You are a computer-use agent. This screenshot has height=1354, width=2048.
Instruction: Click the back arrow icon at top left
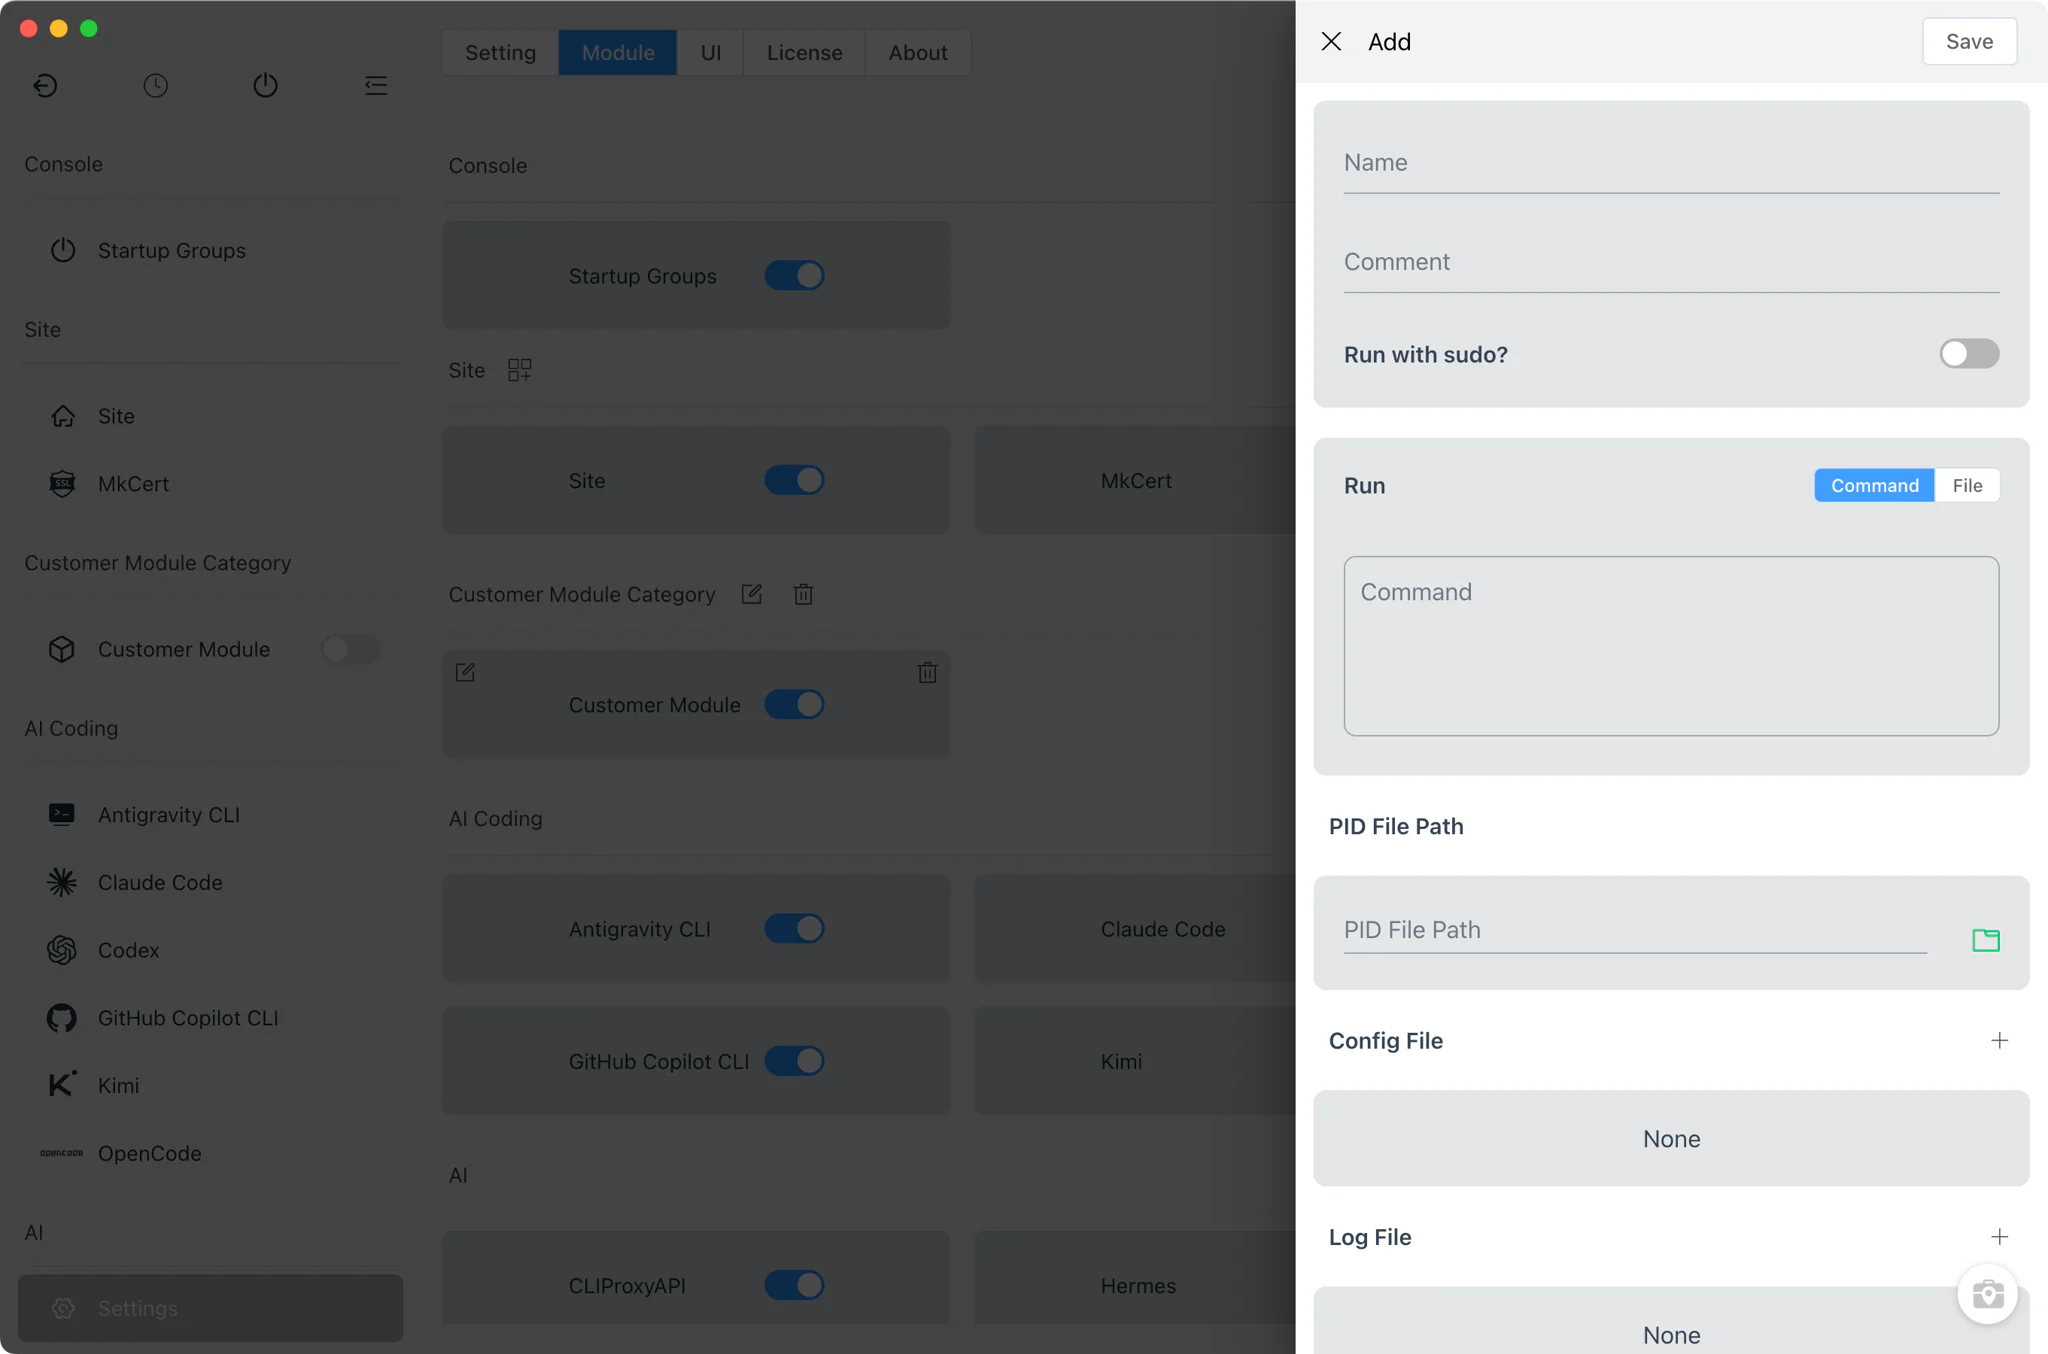(45, 85)
